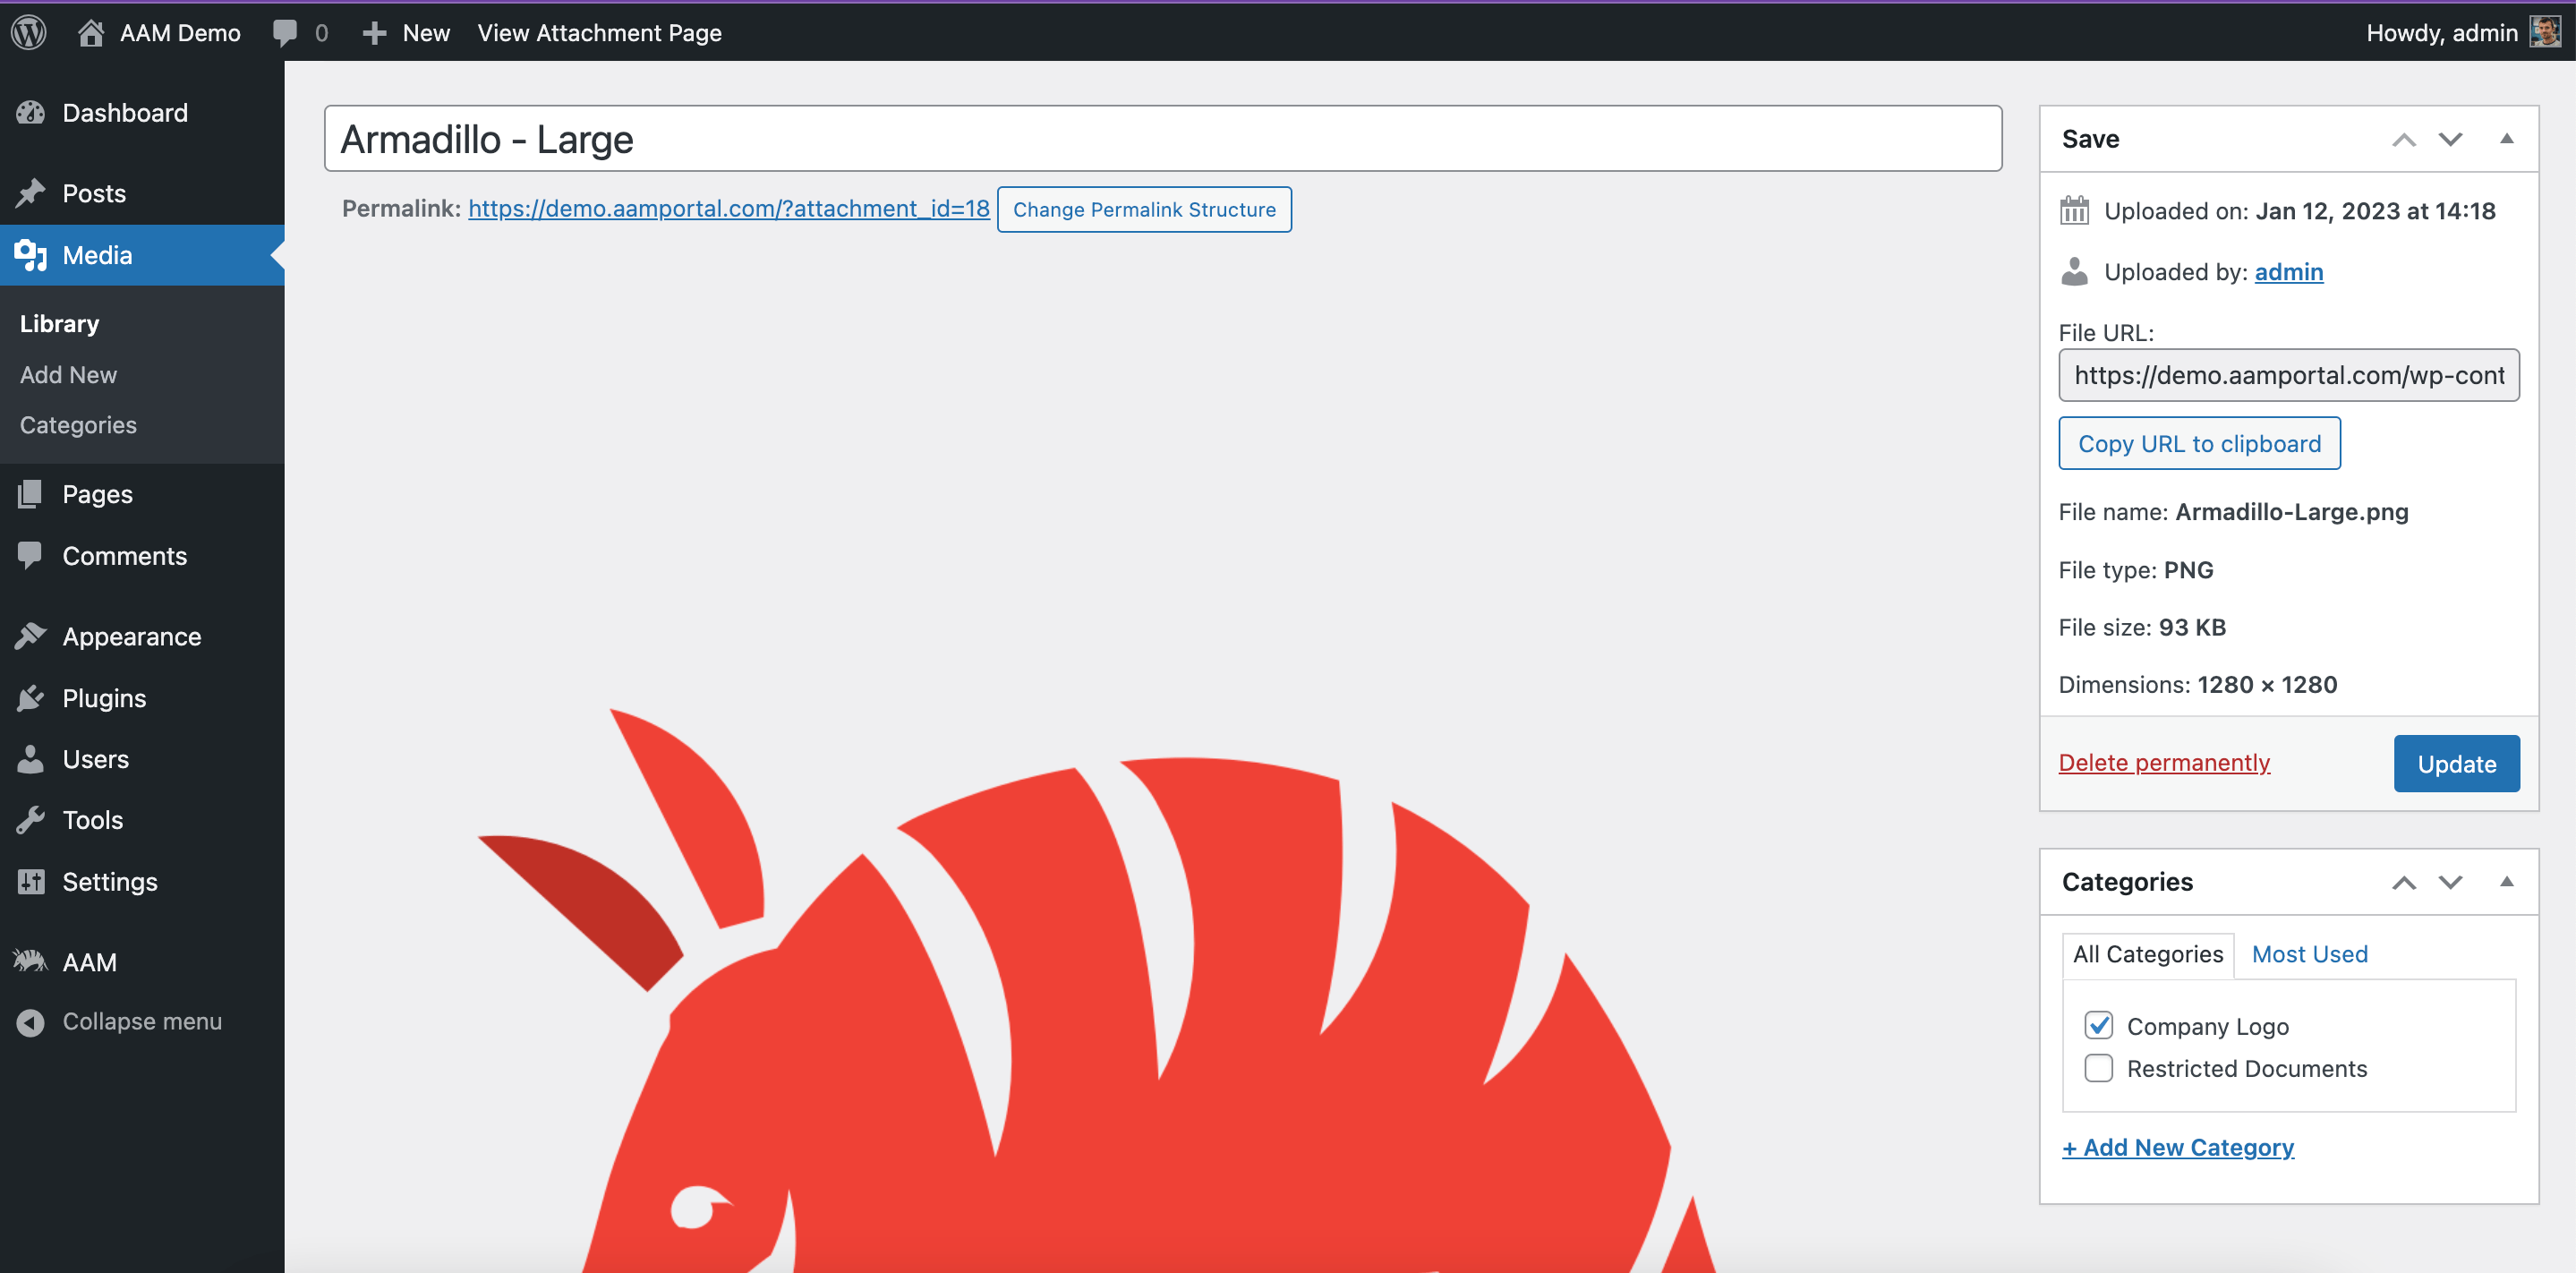This screenshot has height=1273, width=2576.
Task: Click the AAM Demo home icon
Action: point(91,32)
